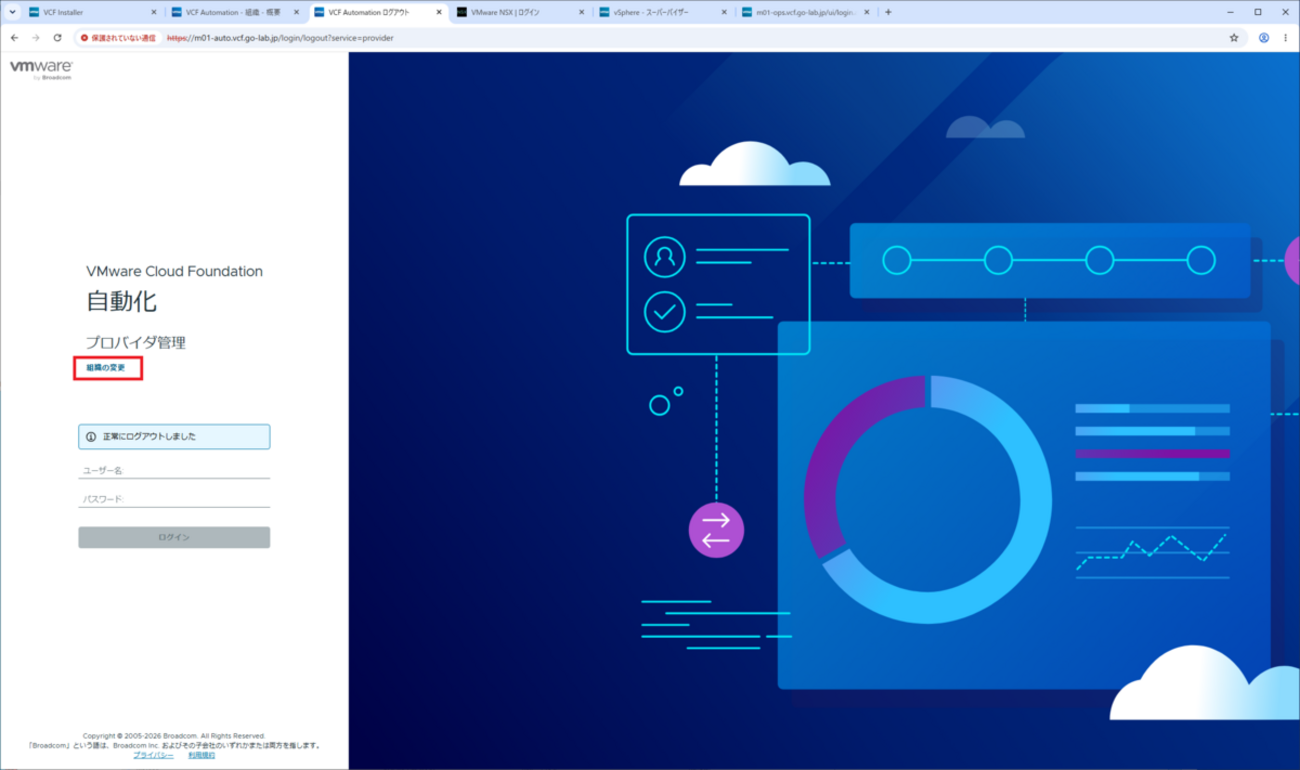The height and width of the screenshot is (770, 1300).
Task: Click the Copyright 2005-2026 Broadcom text
Action: (174, 736)
